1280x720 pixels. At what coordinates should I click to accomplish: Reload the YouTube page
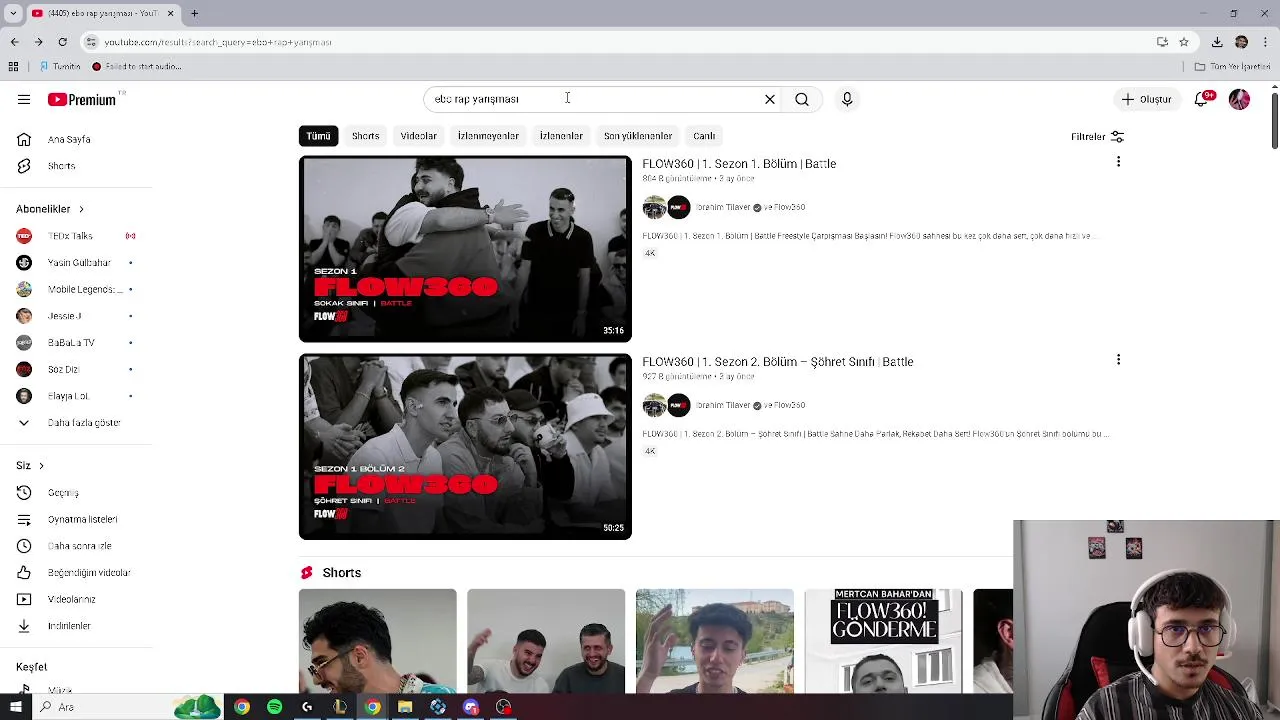[x=62, y=42]
